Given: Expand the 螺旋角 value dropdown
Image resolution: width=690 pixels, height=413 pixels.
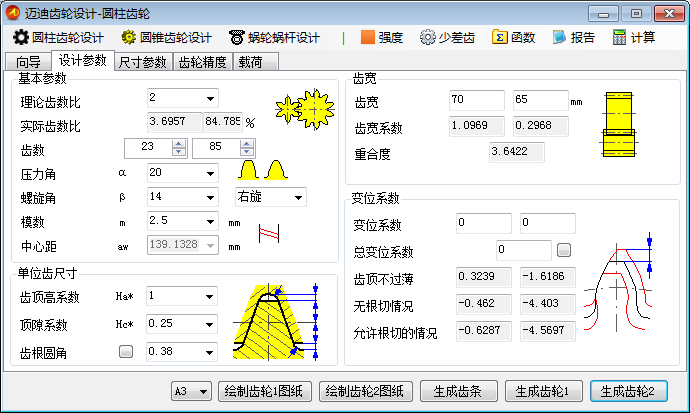Looking at the screenshot, I should [x=210, y=197].
